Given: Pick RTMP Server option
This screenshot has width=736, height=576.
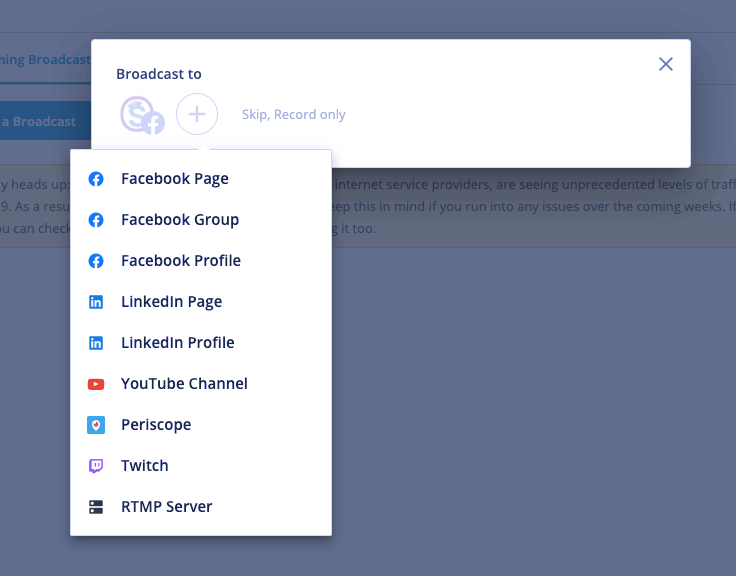Looking at the screenshot, I should (x=201, y=507).
